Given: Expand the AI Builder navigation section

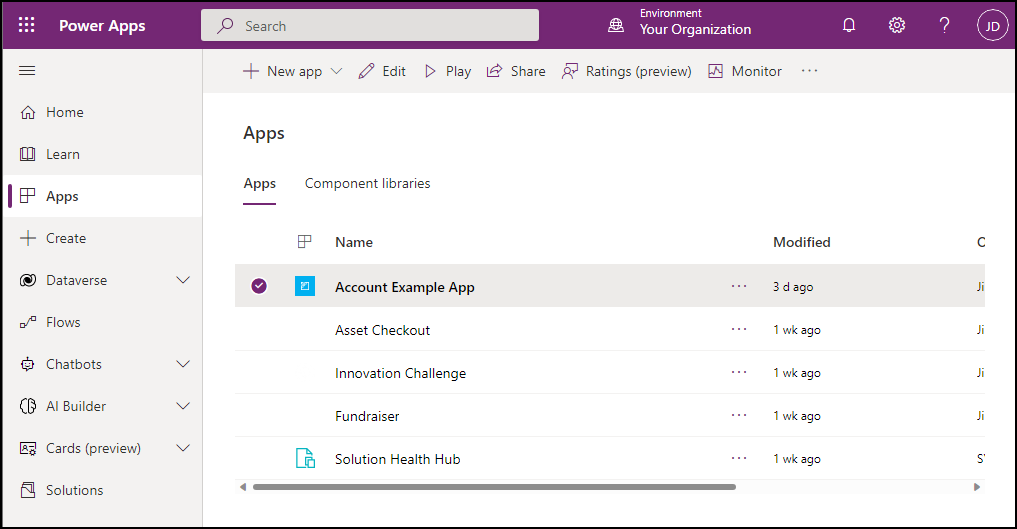Looking at the screenshot, I should point(183,407).
